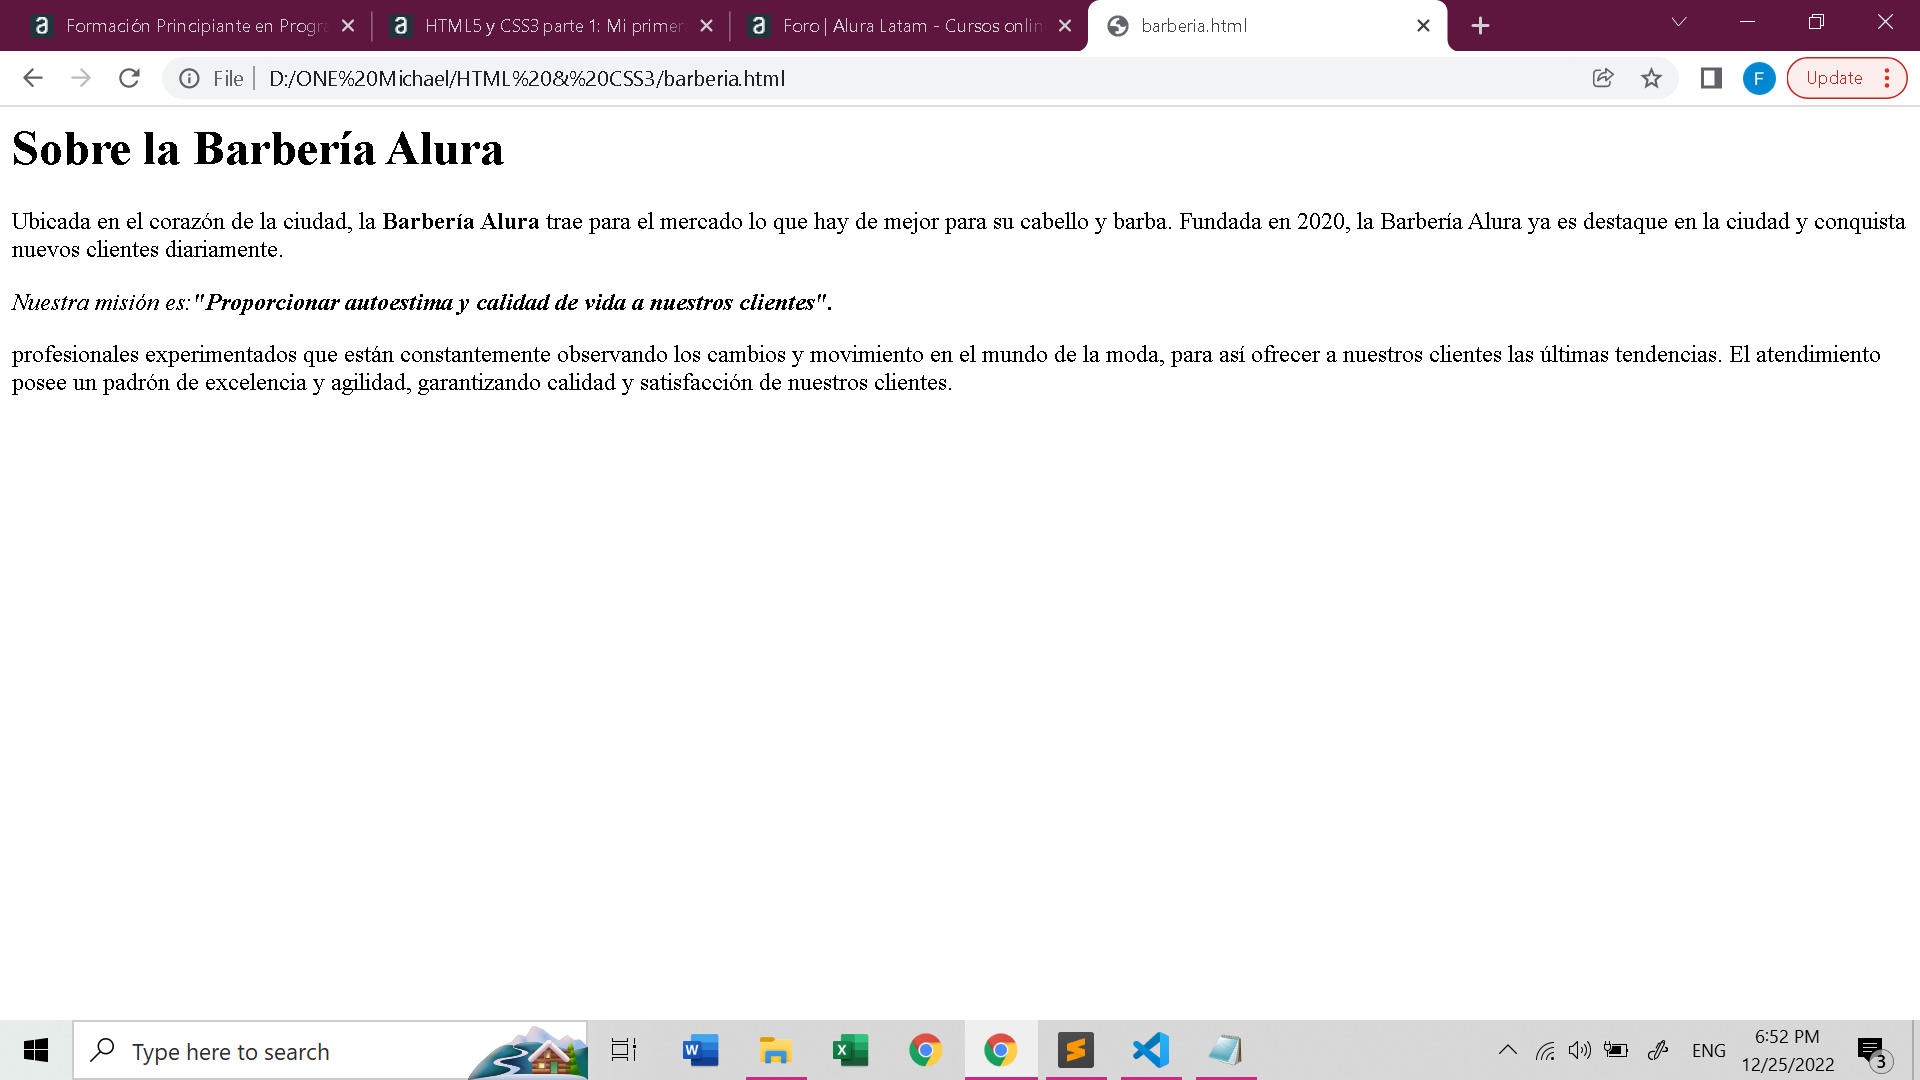The width and height of the screenshot is (1920, 1080).
Task: Click the browser profile avatar F
Action: (x=1762, y=78)
